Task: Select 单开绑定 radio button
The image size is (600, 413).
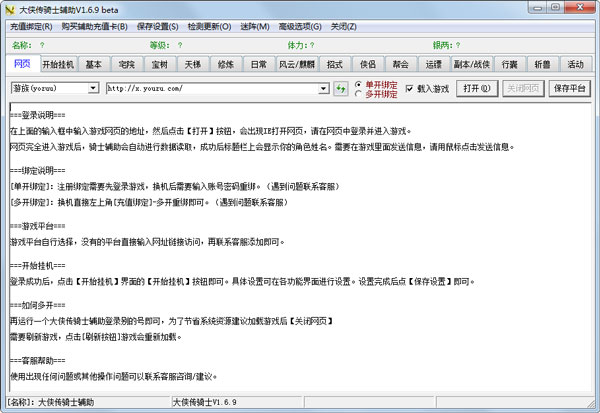Action: [358, 83]
